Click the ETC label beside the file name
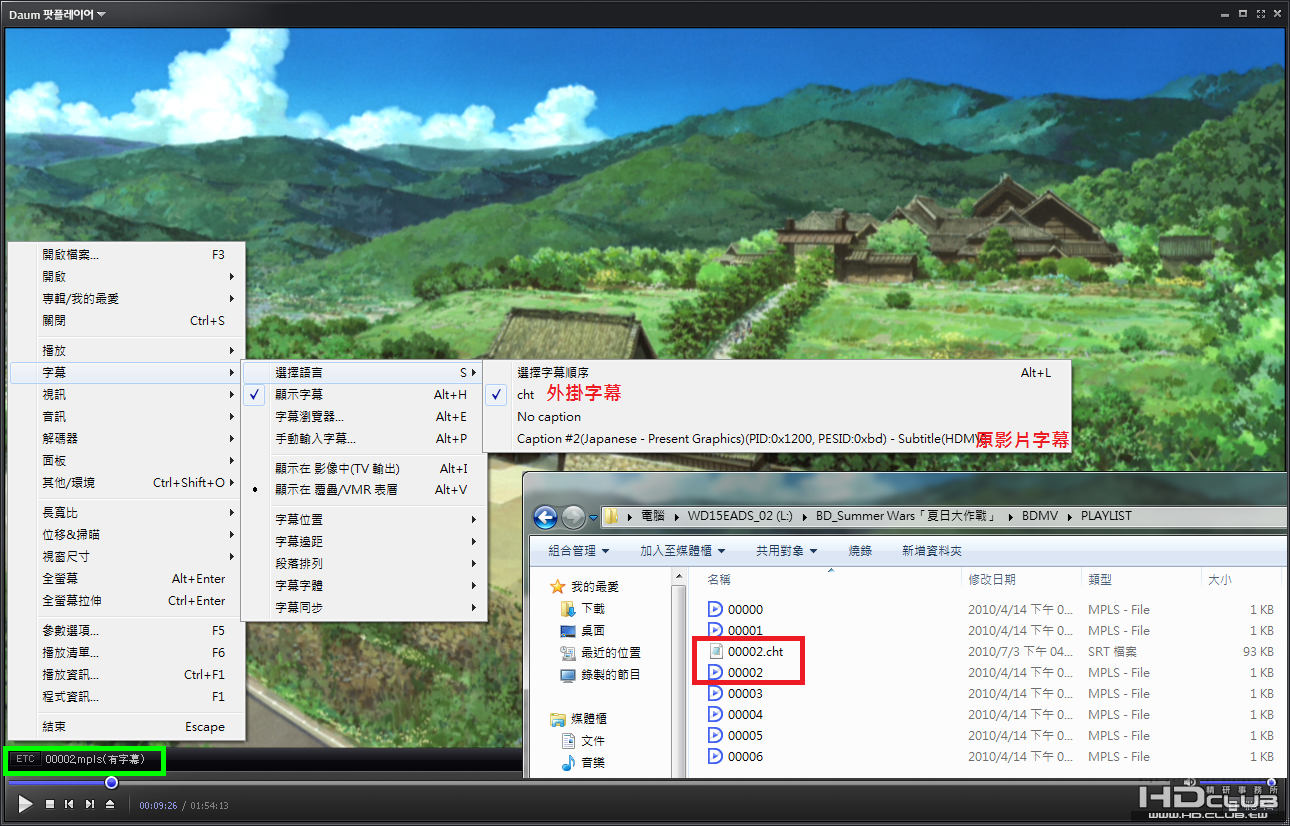The height and width of the screenshot is (826, 1290). pyautogui.click(x=25, y=760)
